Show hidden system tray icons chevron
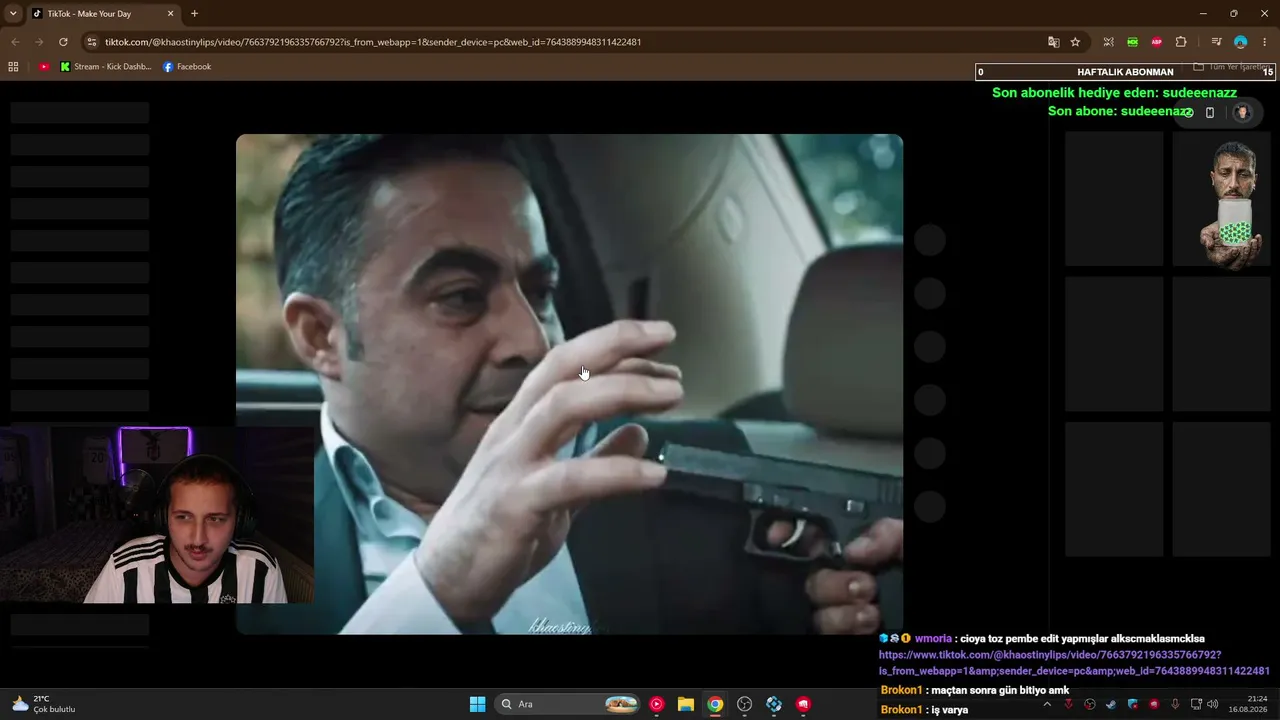 [1047, 704]
